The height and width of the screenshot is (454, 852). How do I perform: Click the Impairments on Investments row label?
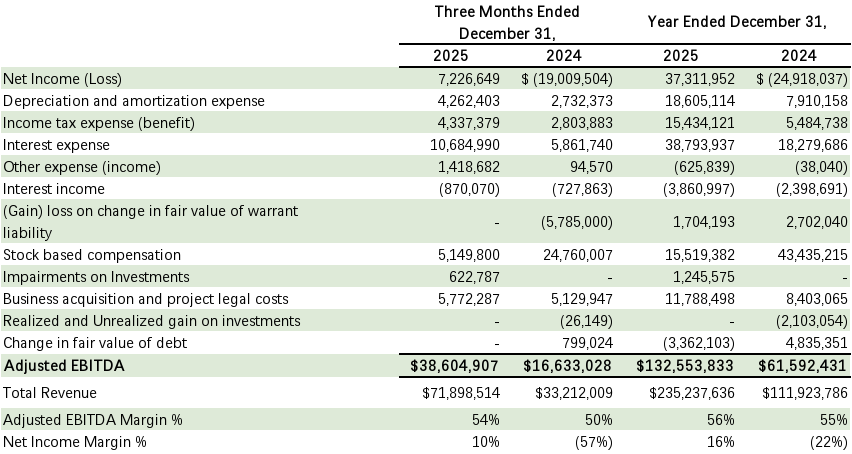(97, 277)
